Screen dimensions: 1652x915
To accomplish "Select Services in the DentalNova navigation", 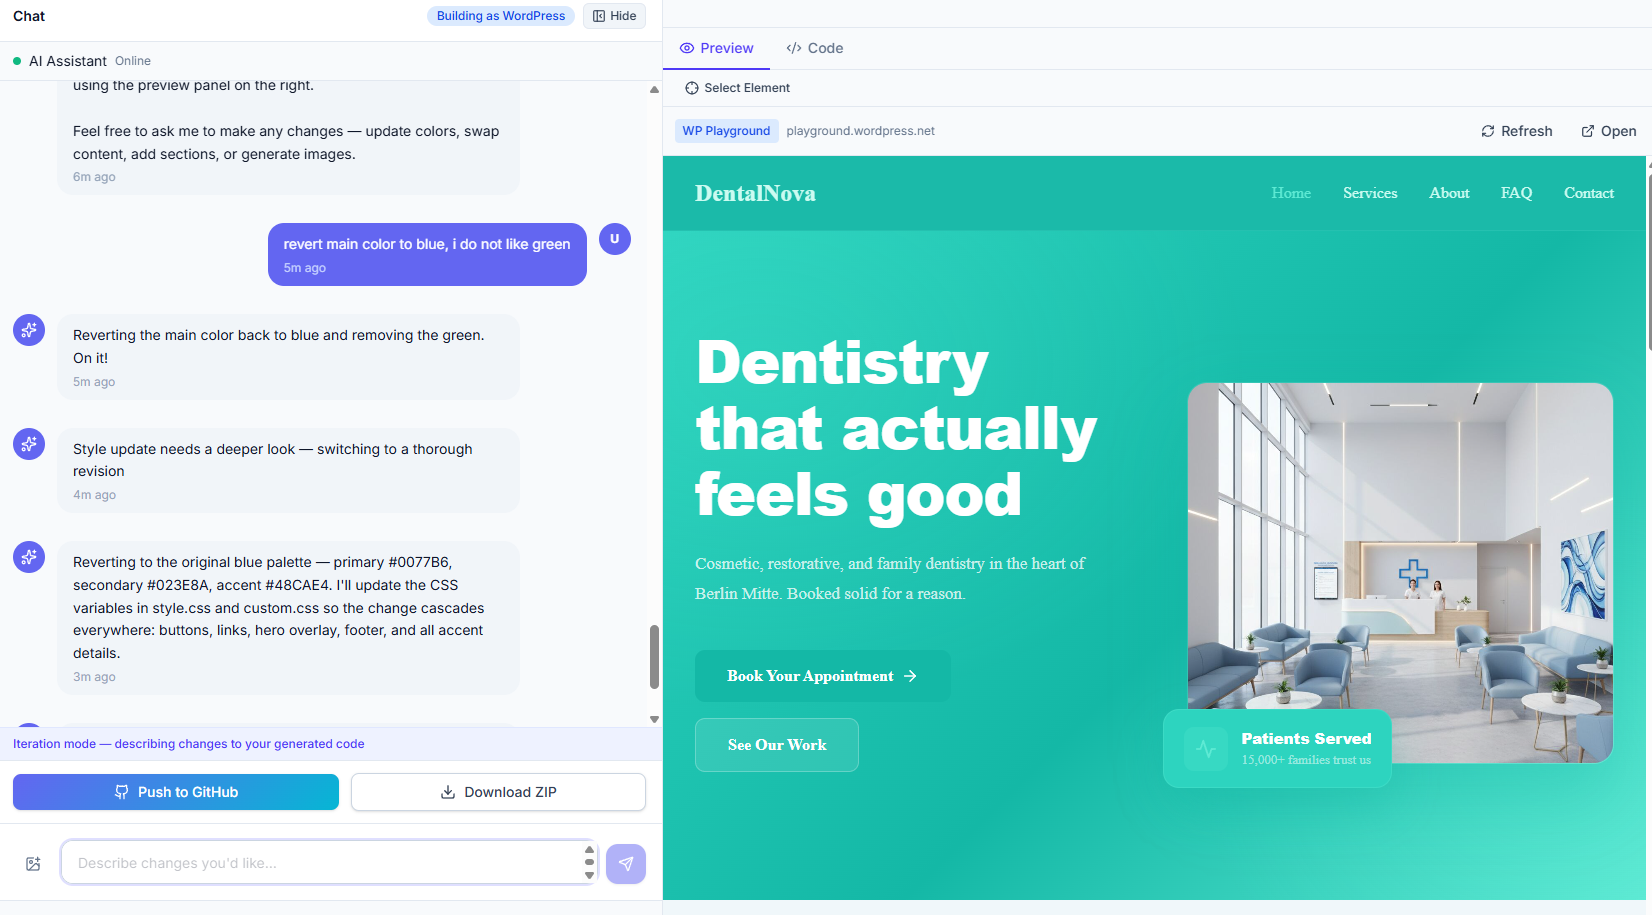I will click(x=1370, y=193).
